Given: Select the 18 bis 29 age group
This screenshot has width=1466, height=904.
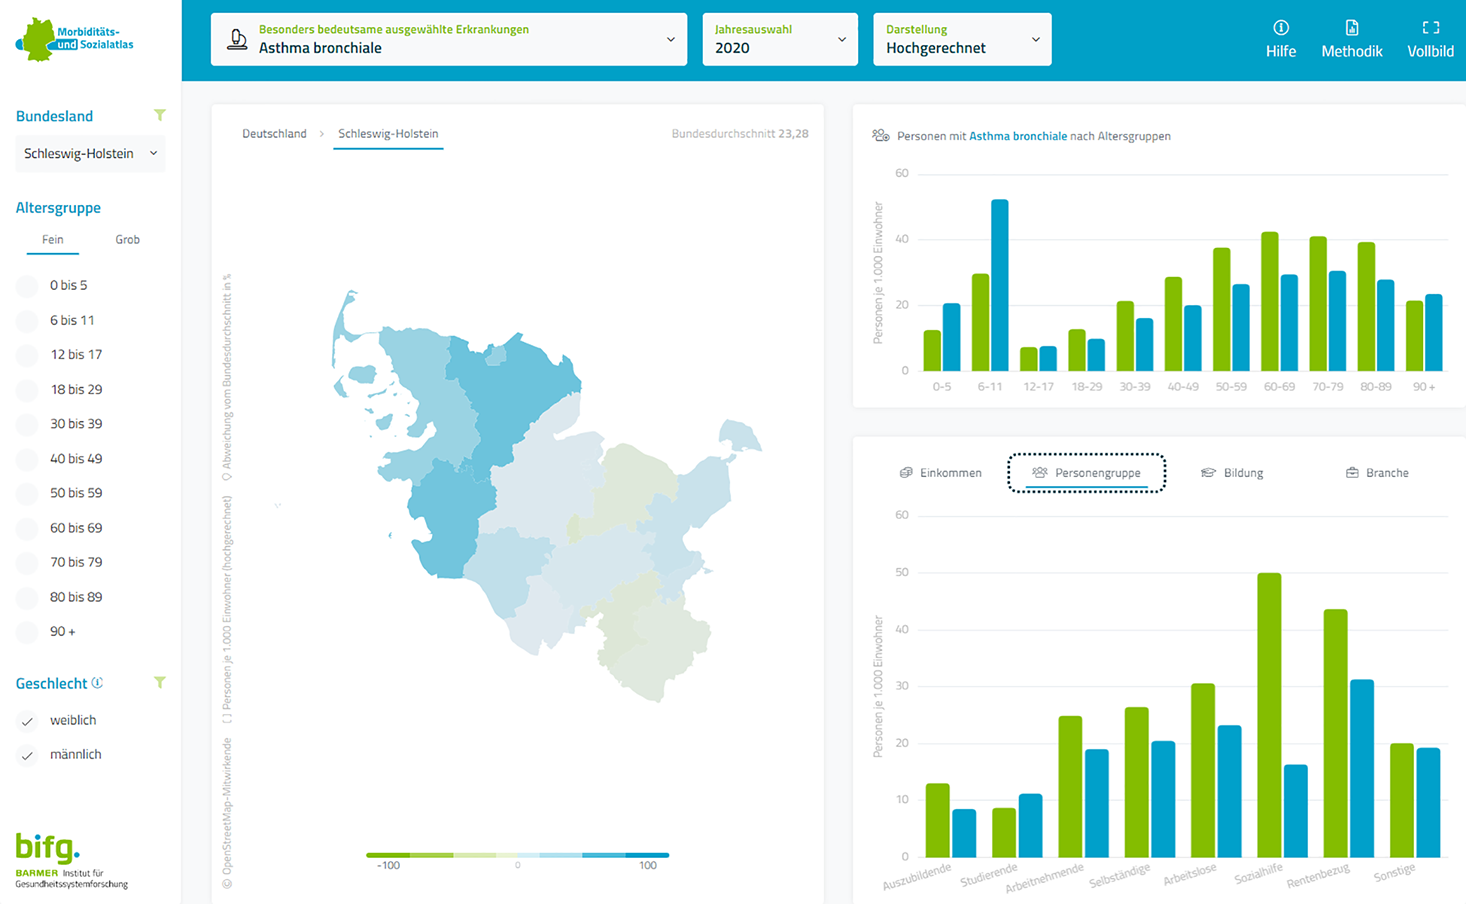Looking at the screenshot, I should 28,390.
